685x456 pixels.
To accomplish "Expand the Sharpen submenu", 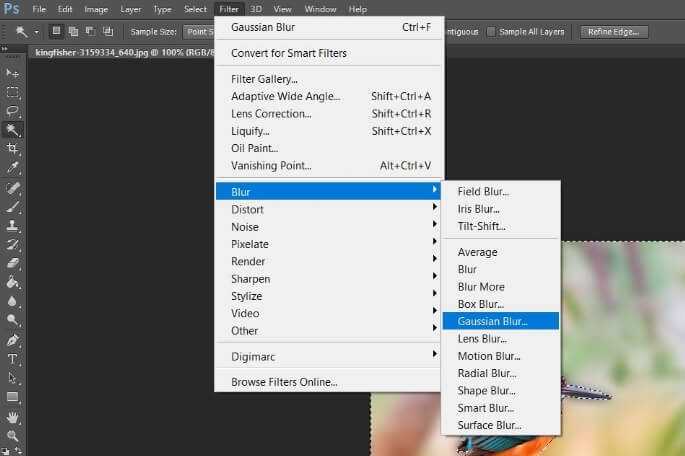I will 327,279.
